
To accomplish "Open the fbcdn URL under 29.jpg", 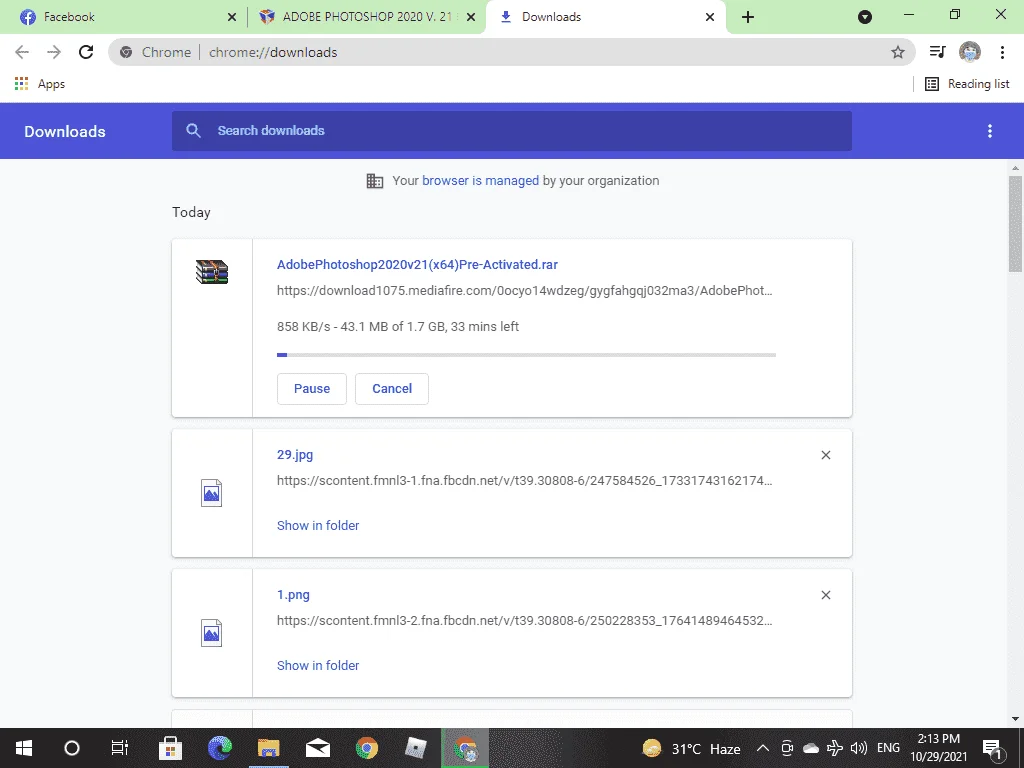I will click(x=524, y=481).
